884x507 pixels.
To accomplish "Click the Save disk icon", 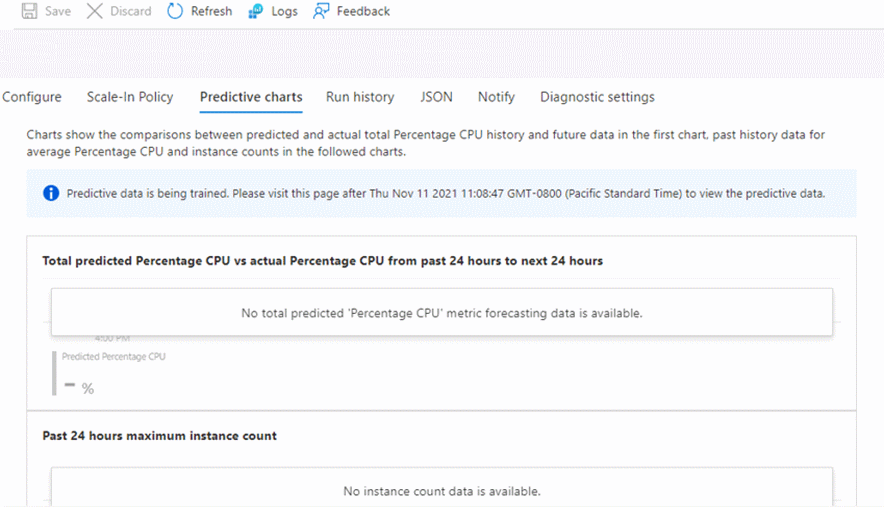I will point(30,11).
